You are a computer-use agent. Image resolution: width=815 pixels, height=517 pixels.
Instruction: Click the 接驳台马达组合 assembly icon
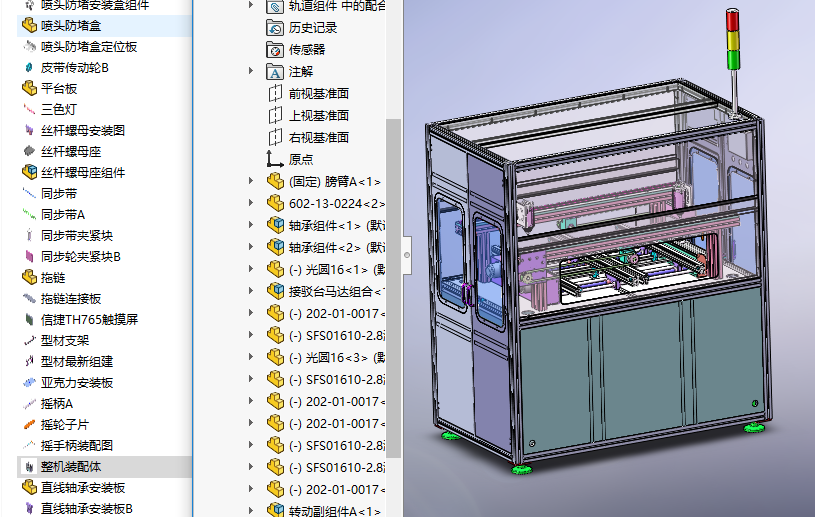tap(274, 291)
